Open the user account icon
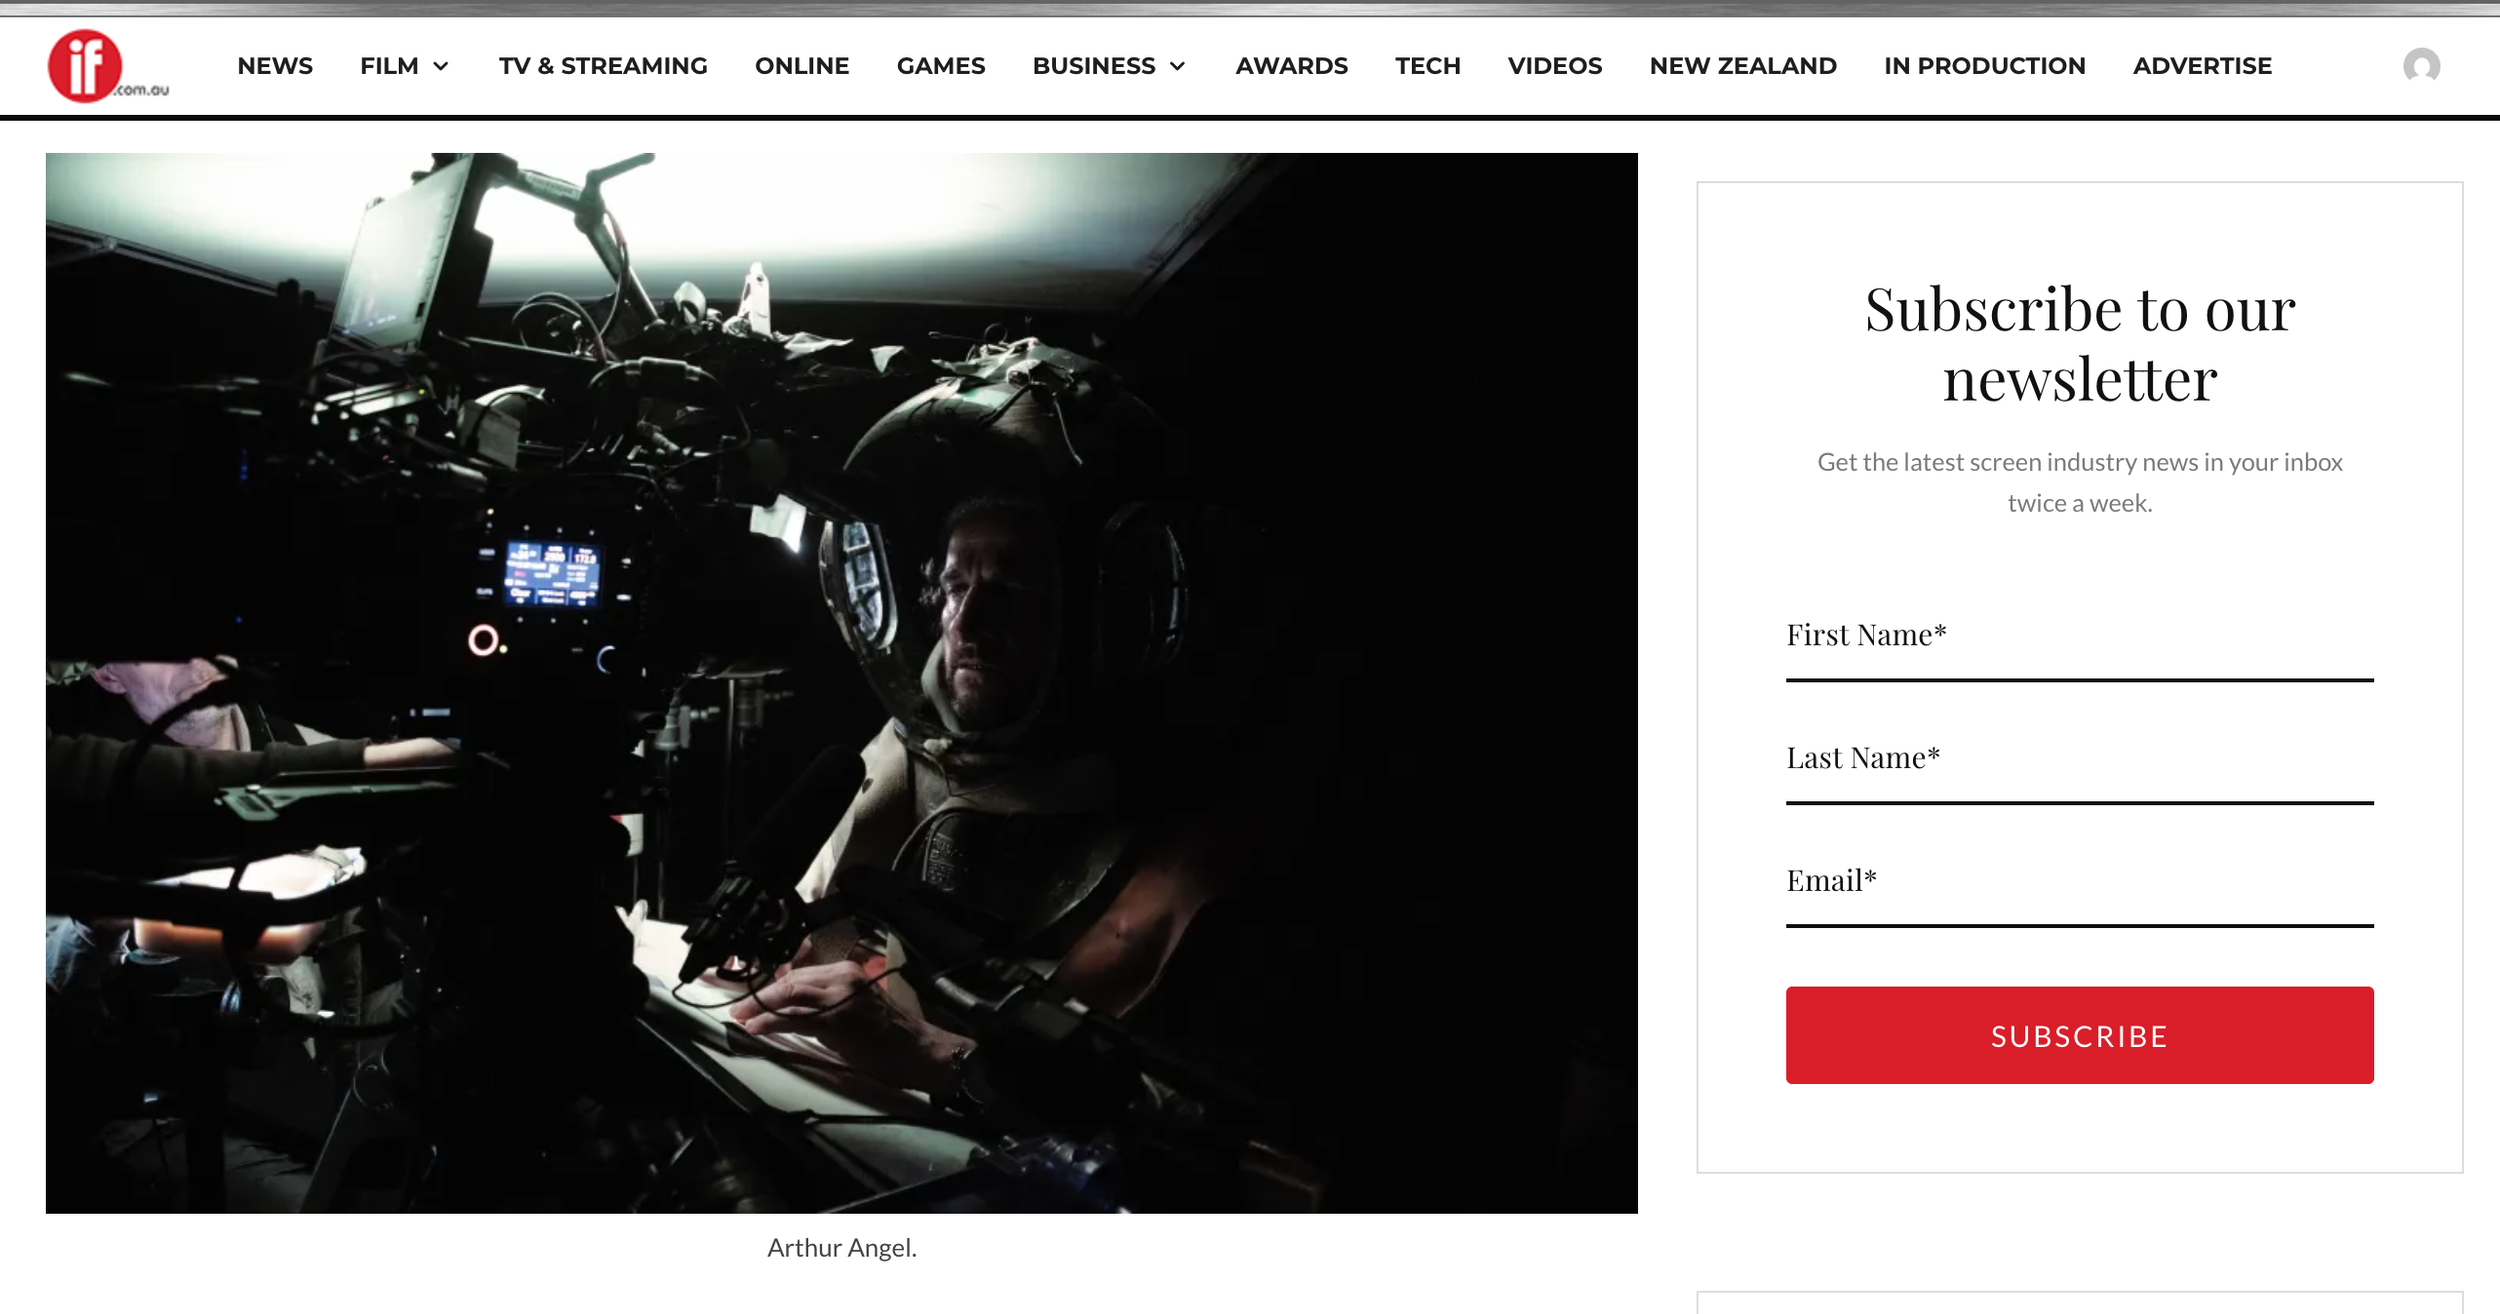This screenshot has height=1314, width=2500. click(x=2422, y=65)
